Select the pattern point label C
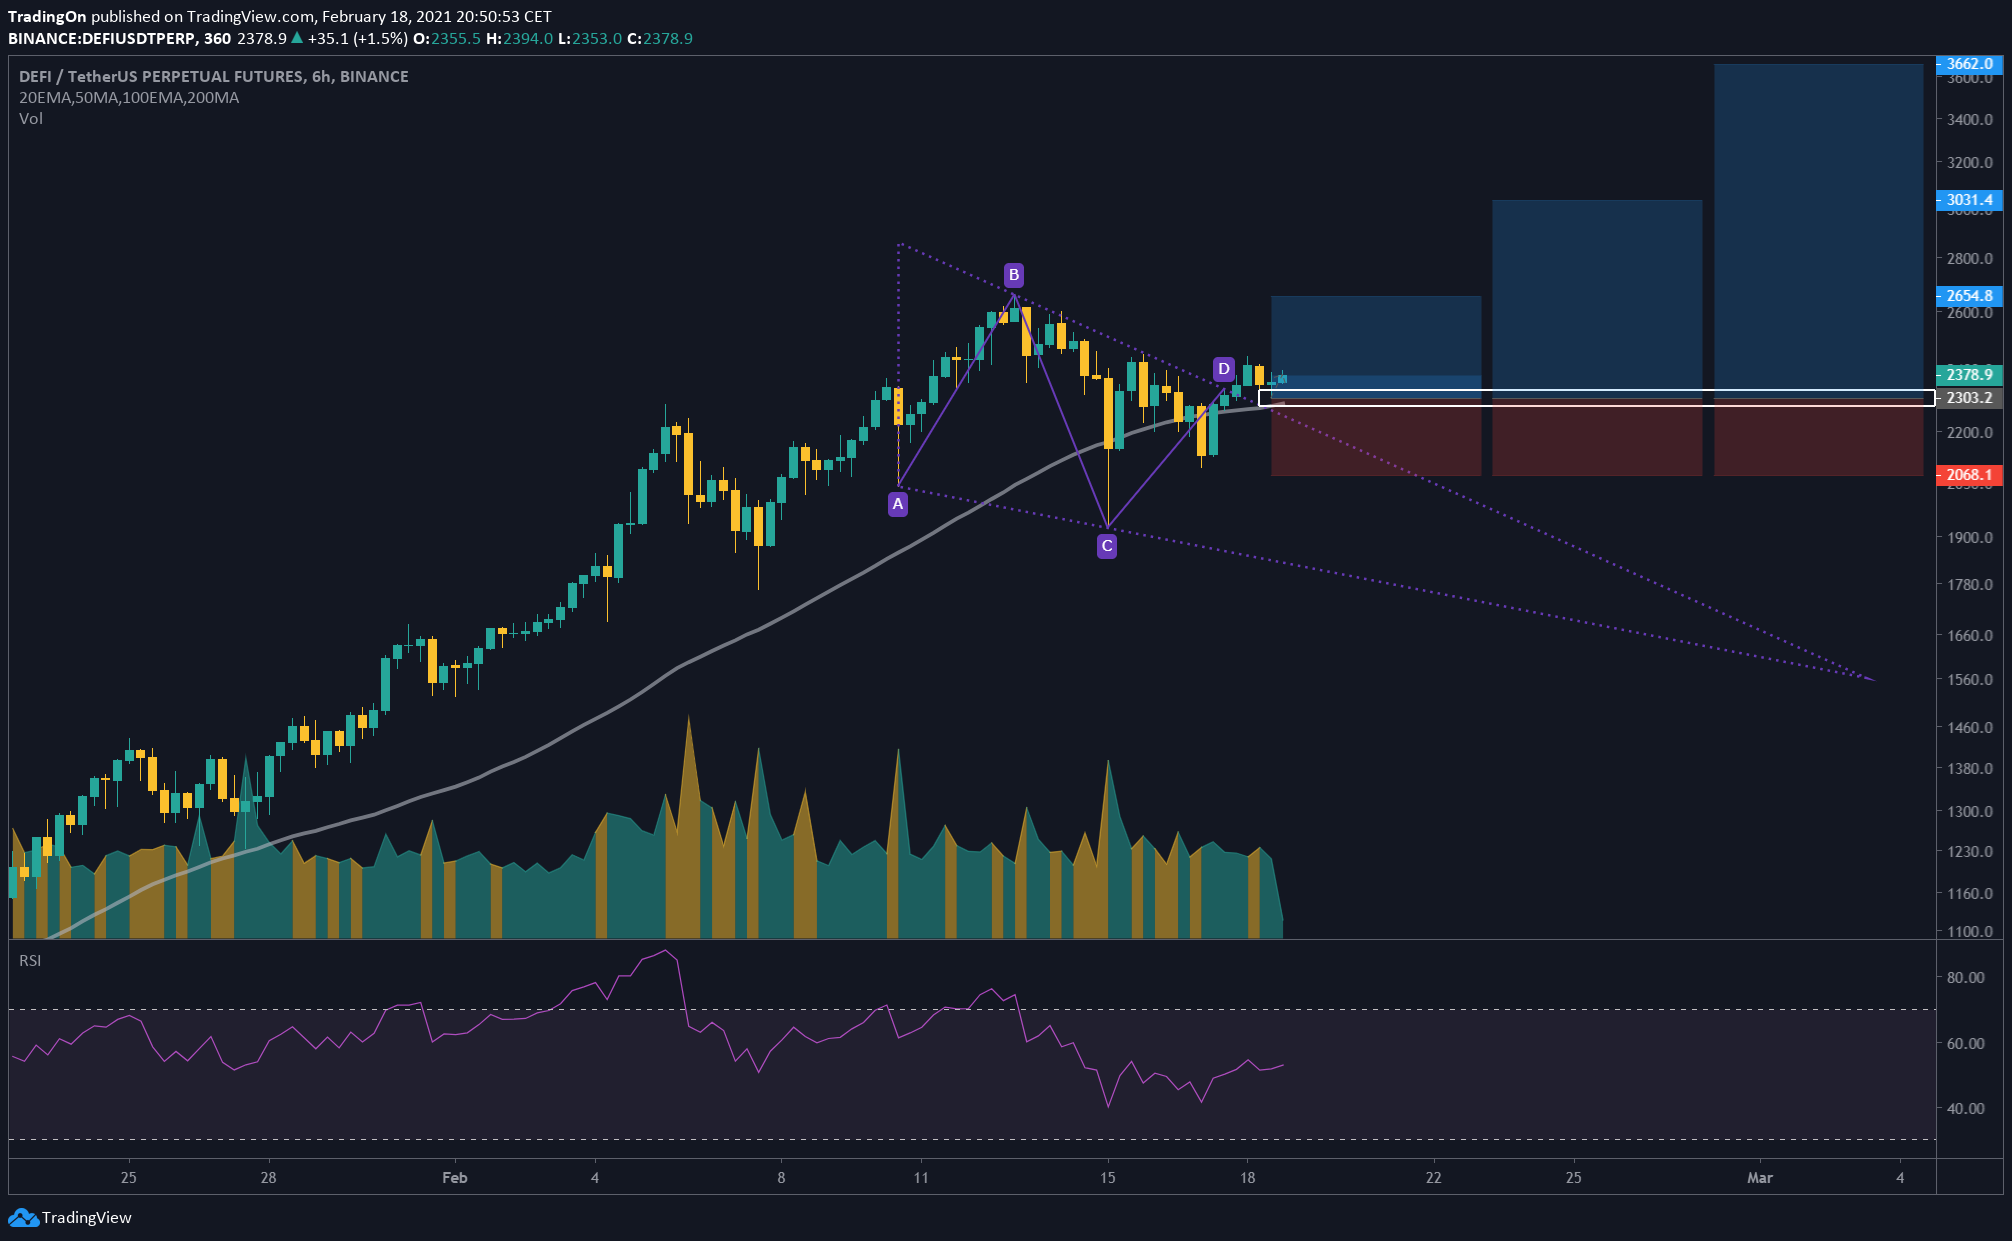 tap(1107, 546)
